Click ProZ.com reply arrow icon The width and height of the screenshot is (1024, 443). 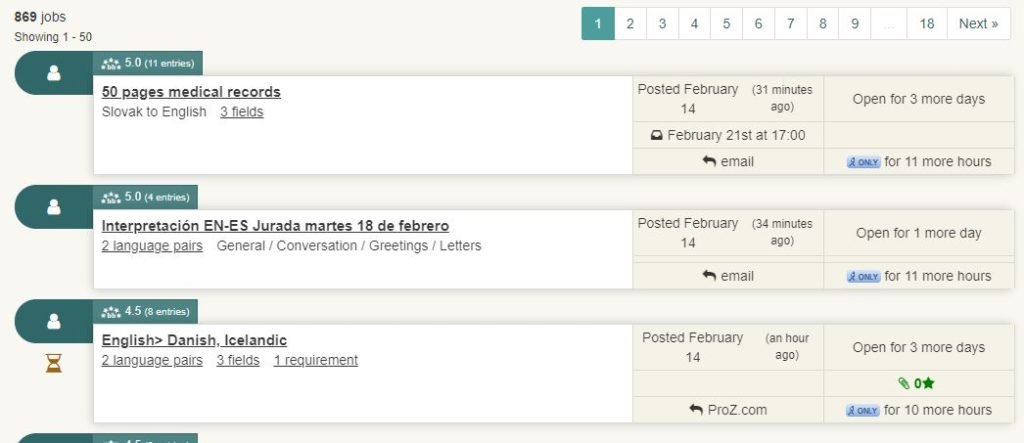tap(696, 410)
